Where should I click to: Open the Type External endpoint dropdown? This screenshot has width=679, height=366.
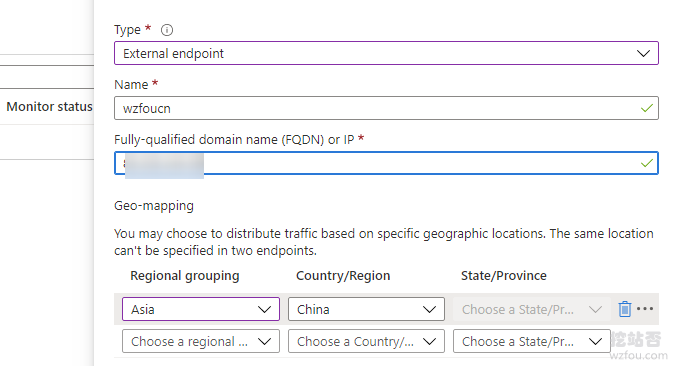click(x=386, y=53)
